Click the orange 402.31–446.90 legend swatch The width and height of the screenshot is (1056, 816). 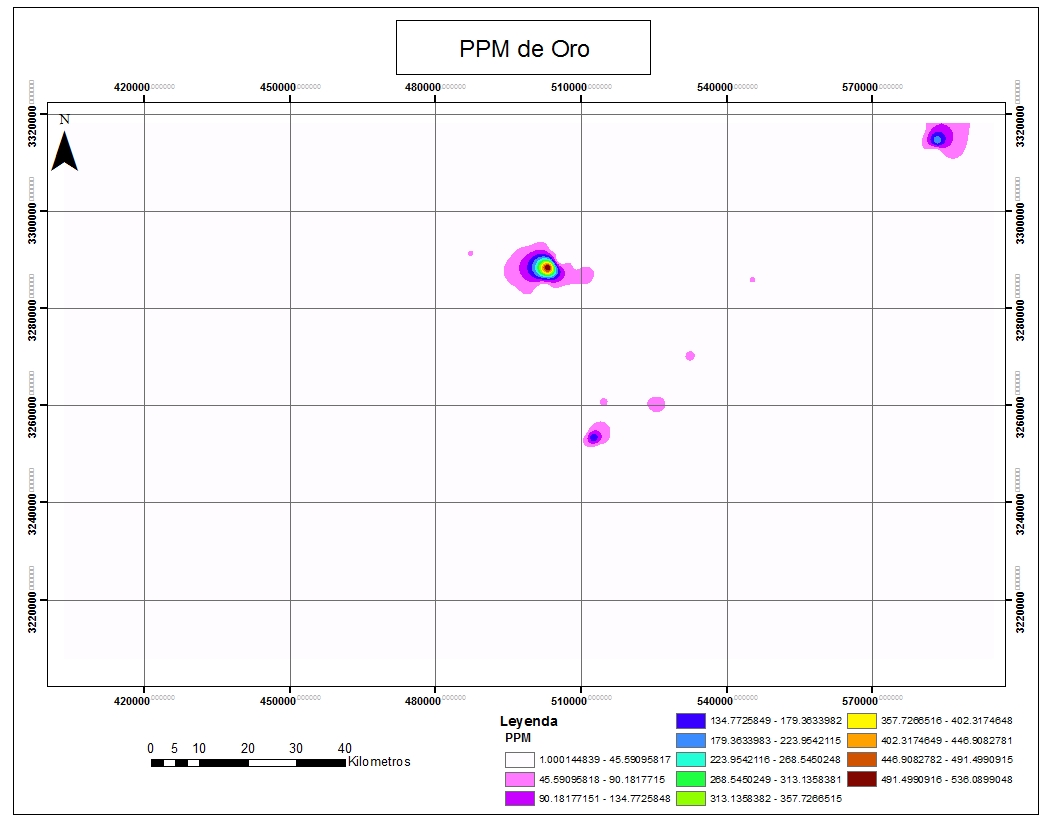coord(862,740)
